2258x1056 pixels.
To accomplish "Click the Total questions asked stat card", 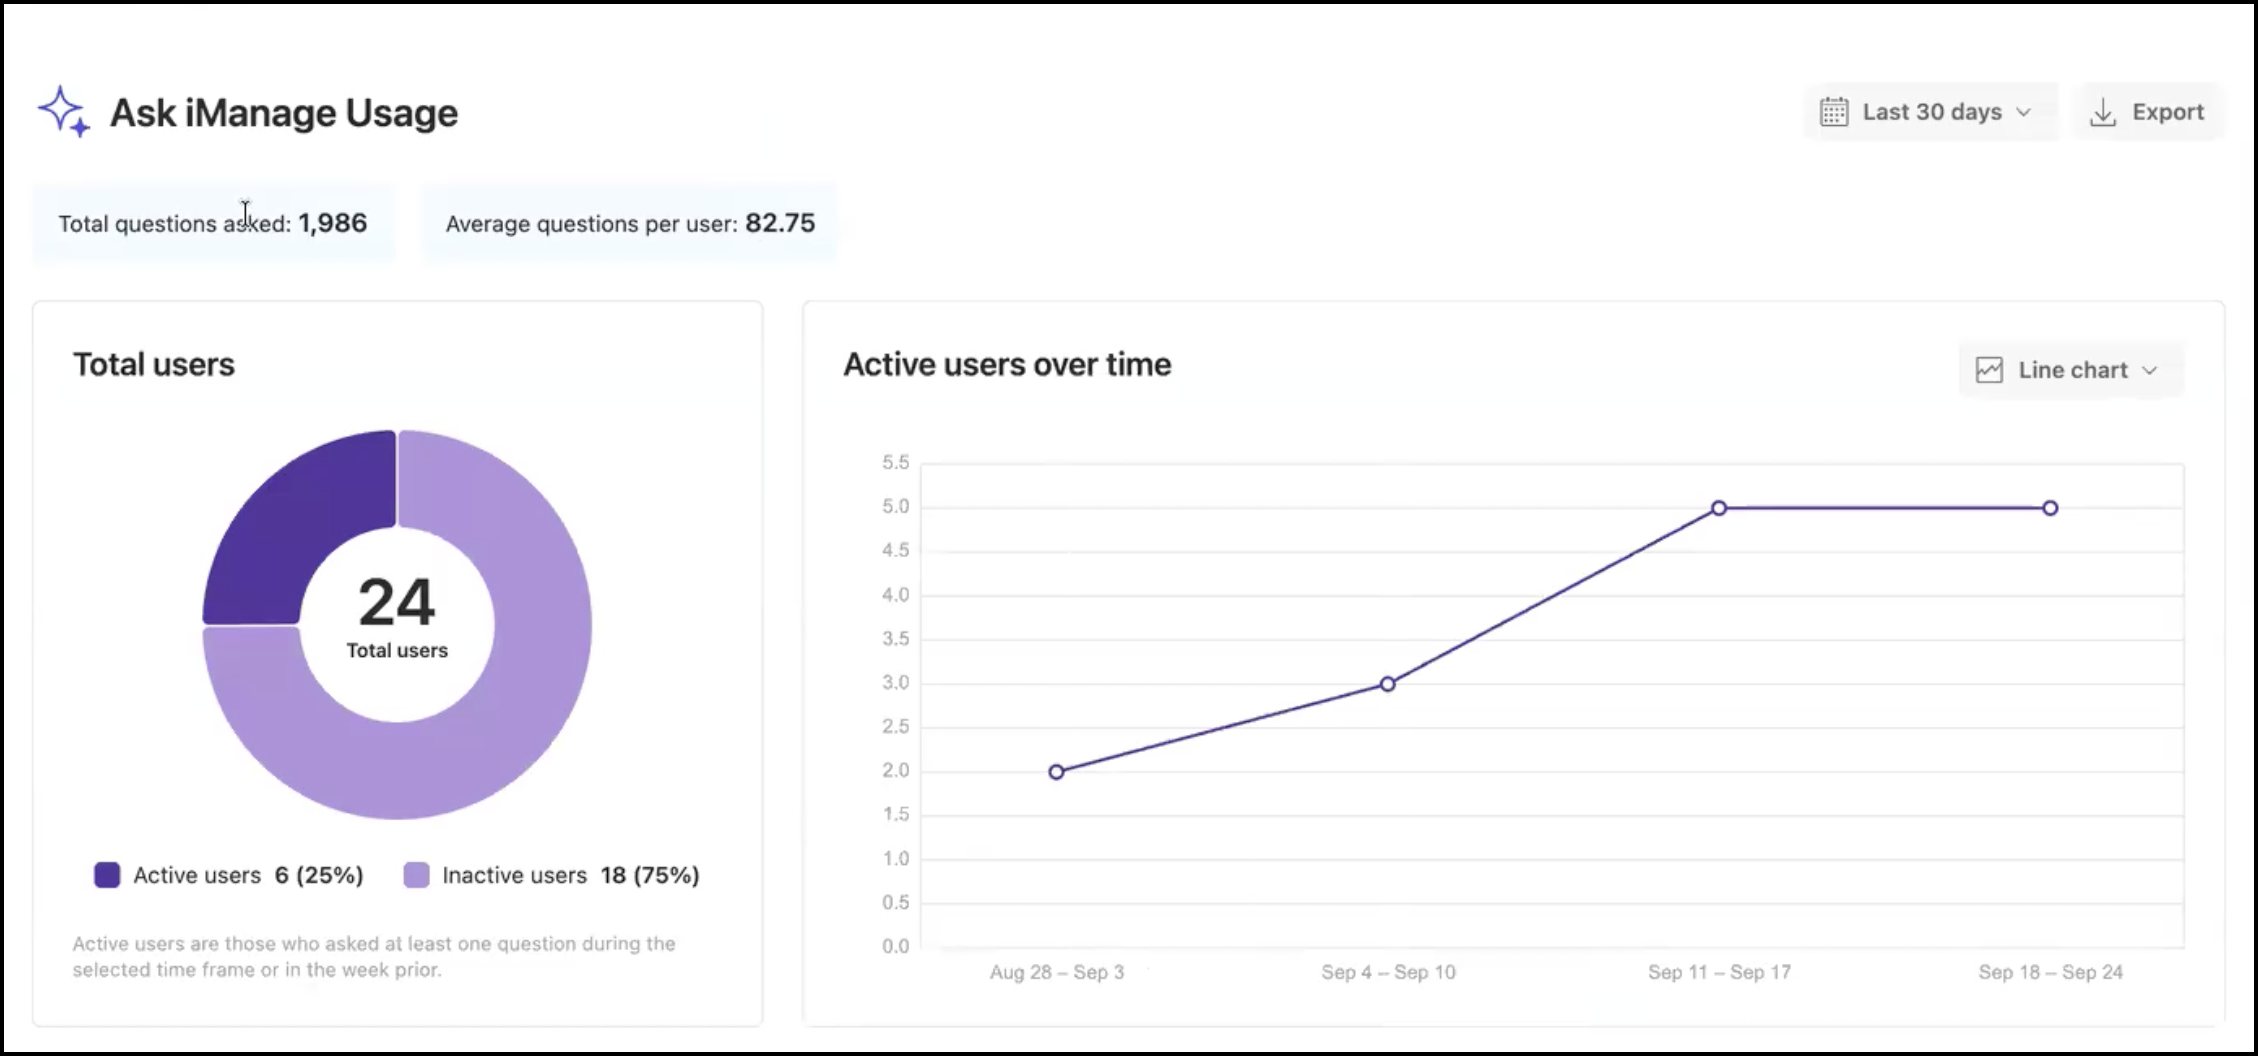I will point(213,223).
